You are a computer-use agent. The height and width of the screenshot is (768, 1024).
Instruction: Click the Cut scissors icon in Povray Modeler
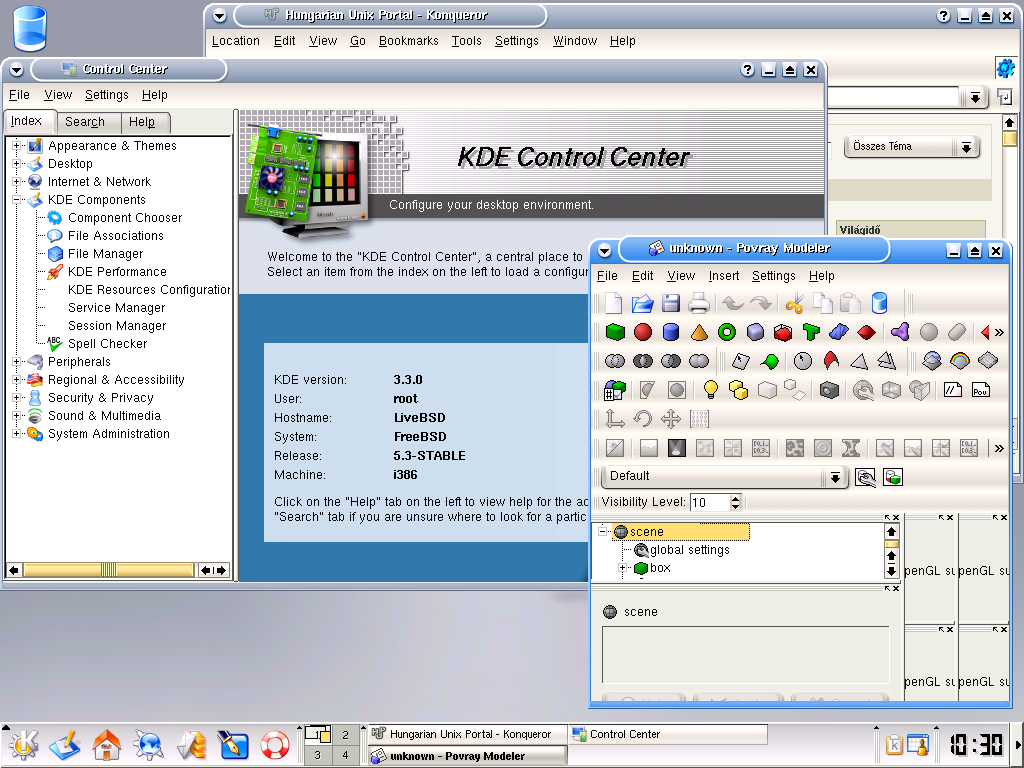[x=795, y=303]
